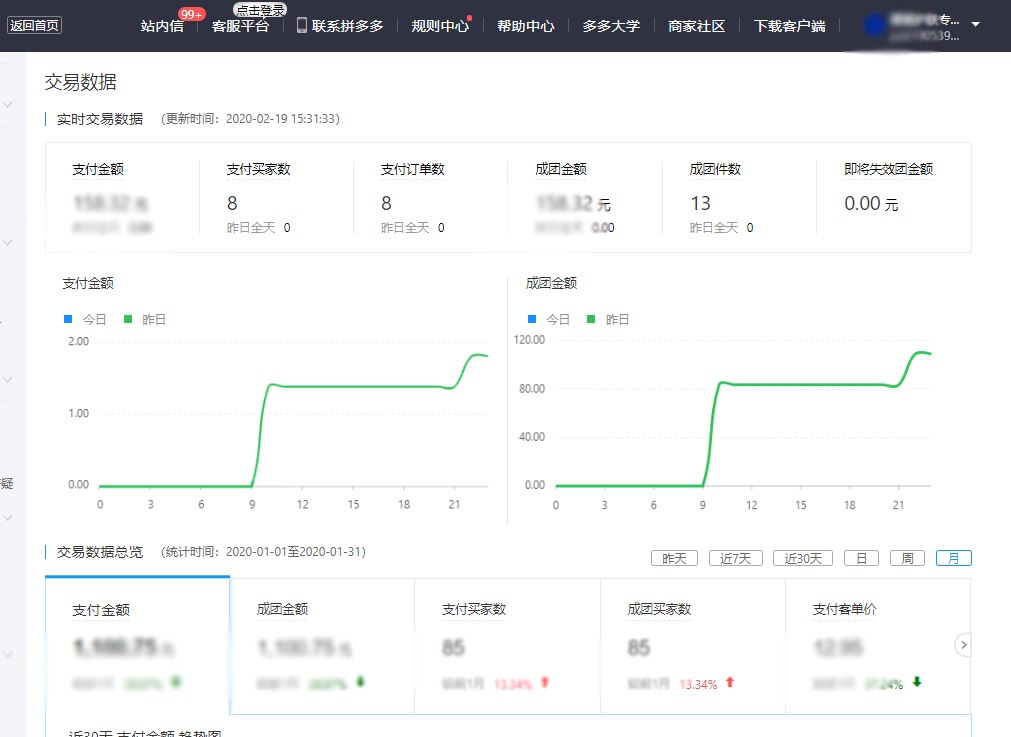Click the 点击登录 bubble above 客服平台

[260, 9]
